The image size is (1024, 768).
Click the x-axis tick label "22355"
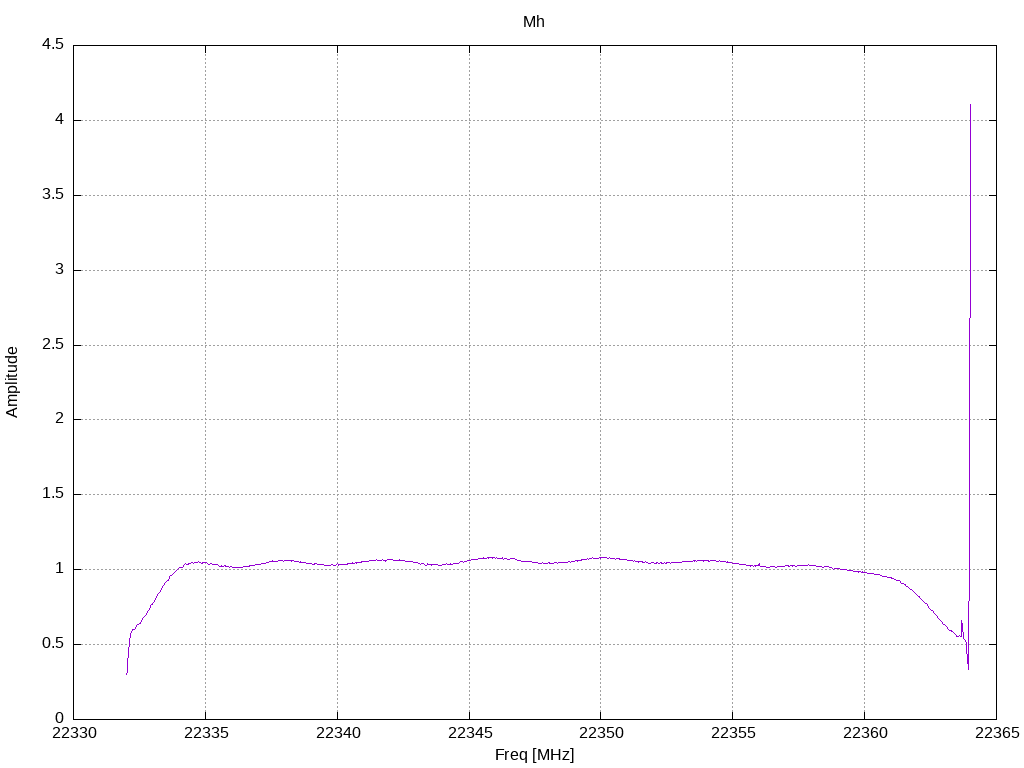point(733,733)
